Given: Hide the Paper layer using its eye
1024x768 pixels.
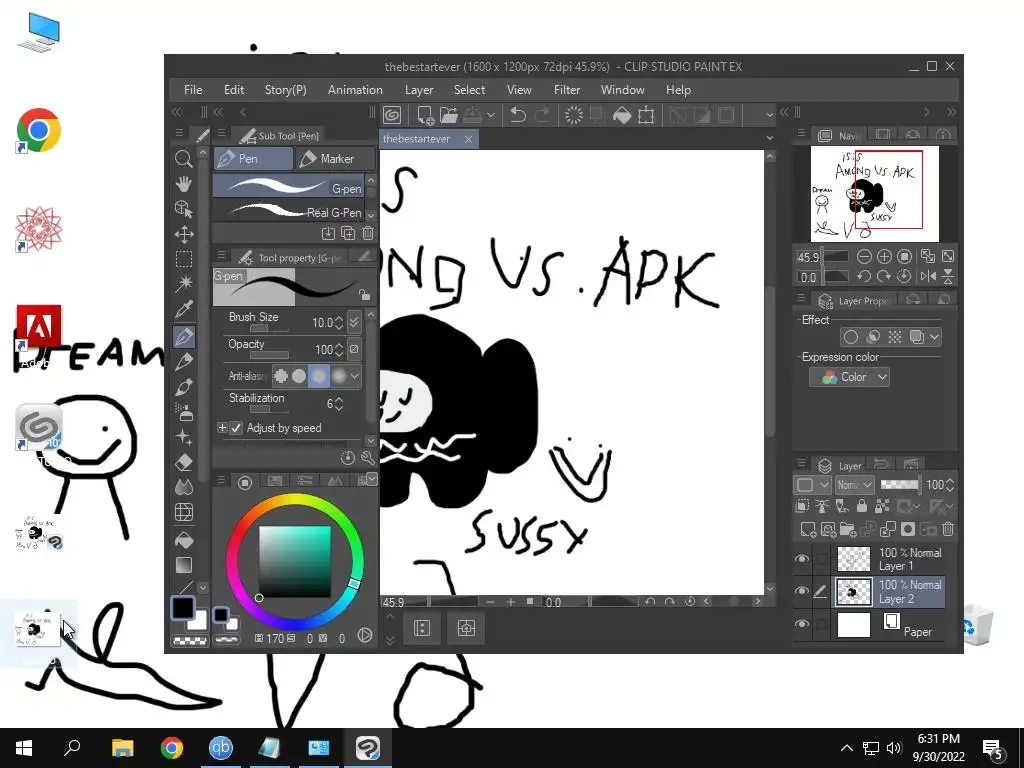Looking at the screenshot, I should pyautogui.click(x=801, y=624).
